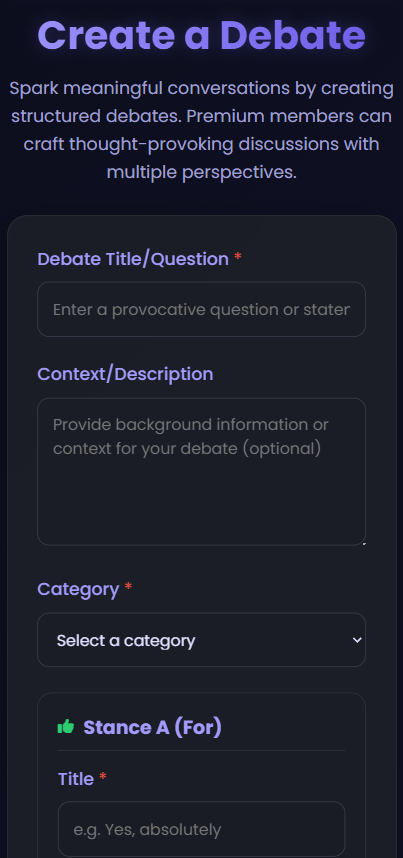Click the green thumbs-up icon beside Stance A
The image size is (403, 858).
coord(66,727)
